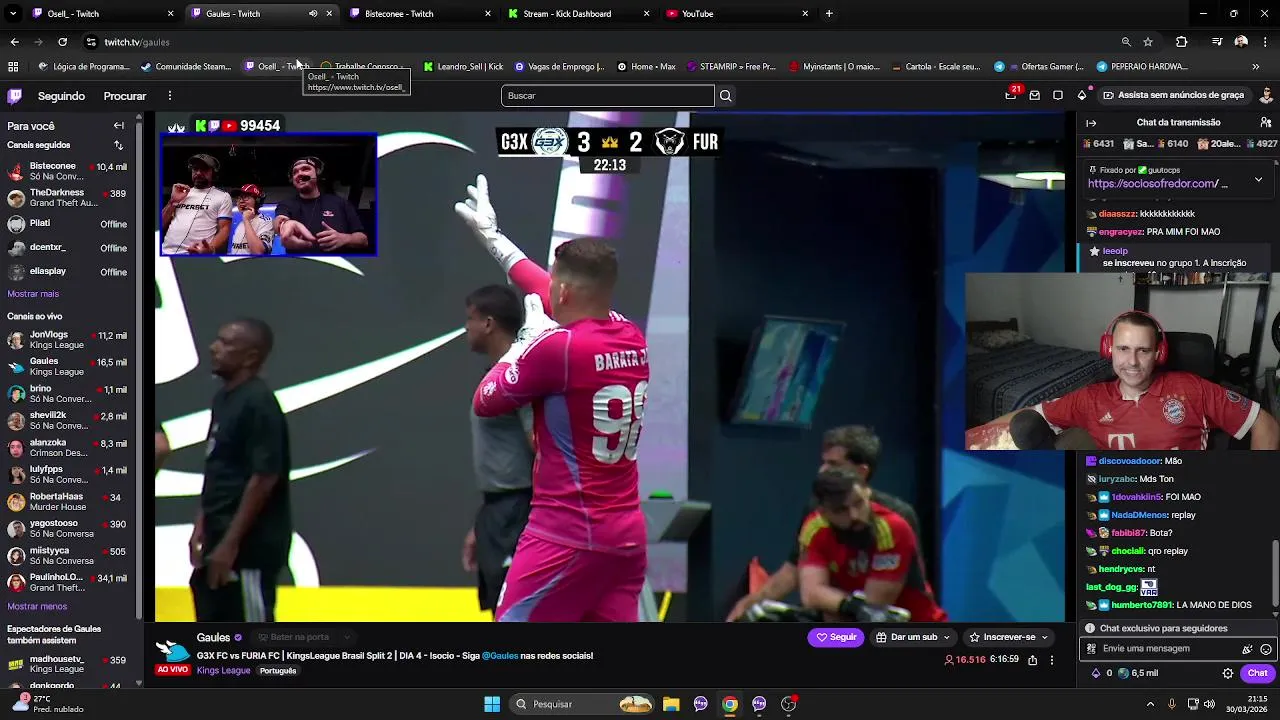Viewport: 1280px width, 720px height.
Task: Open whispers mail icon in Twitch header
Action: pyautogui.click(x=1035, y=96)
